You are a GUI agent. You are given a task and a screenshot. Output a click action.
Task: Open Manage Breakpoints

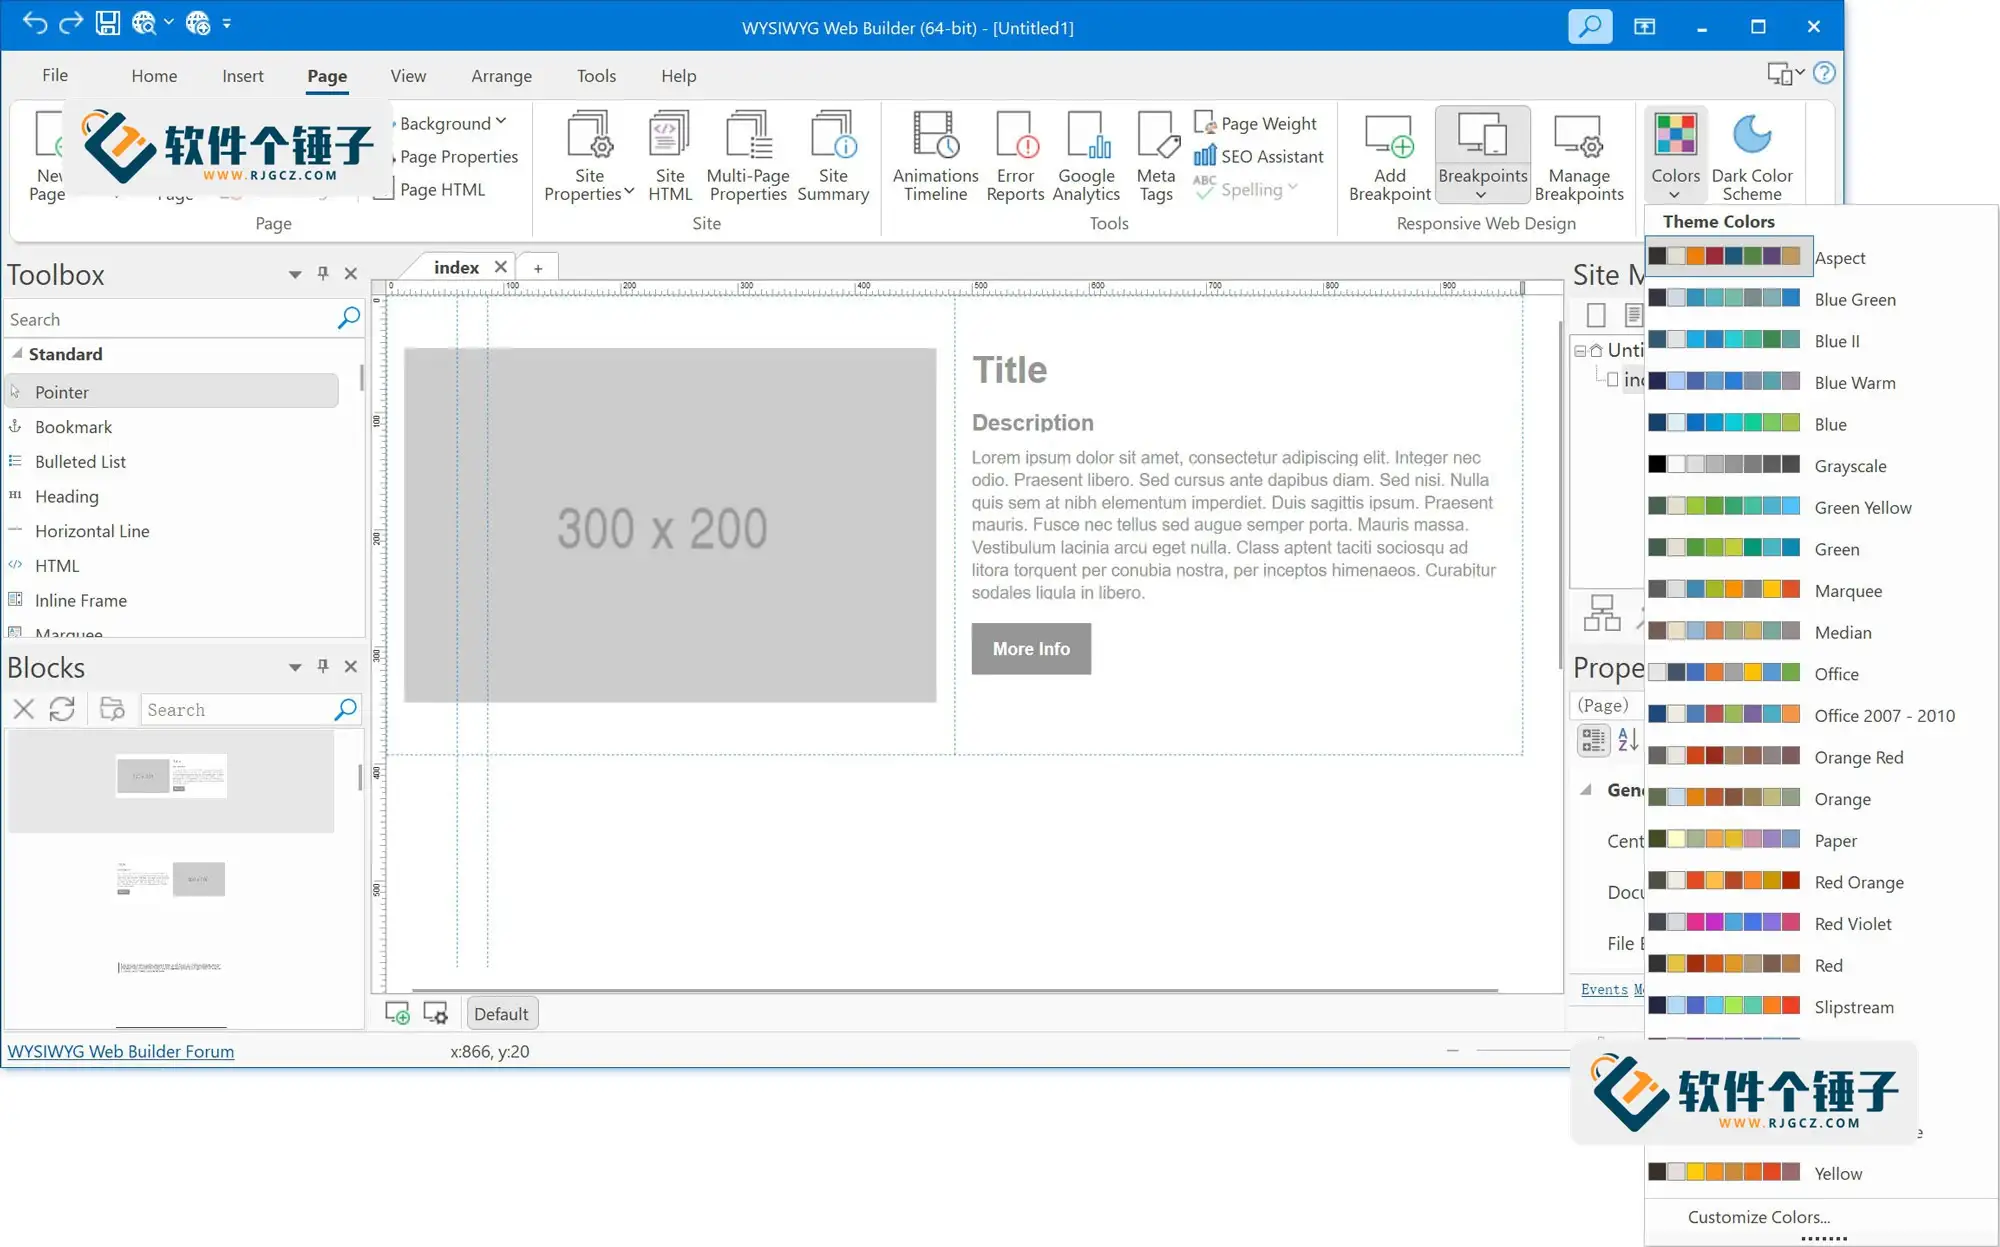click(x=1579, y=156)
